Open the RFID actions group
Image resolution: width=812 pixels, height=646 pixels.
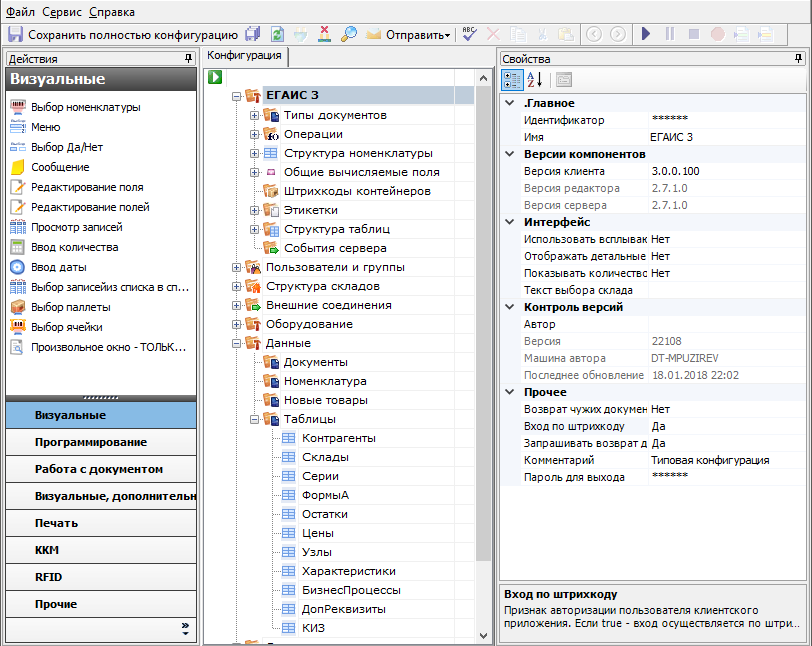point(101,577)
